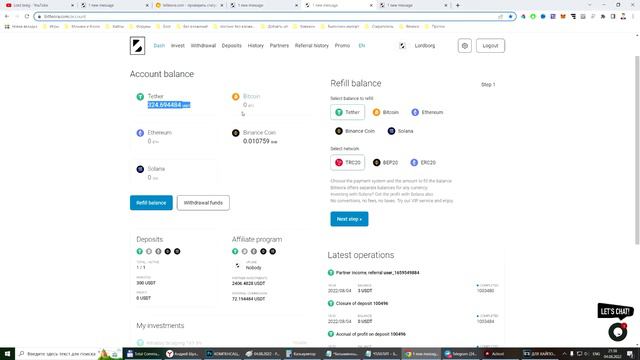Screen dimensions: 640x360
Task: Click the Withdrawal funds button
Action: pos(203,203)
